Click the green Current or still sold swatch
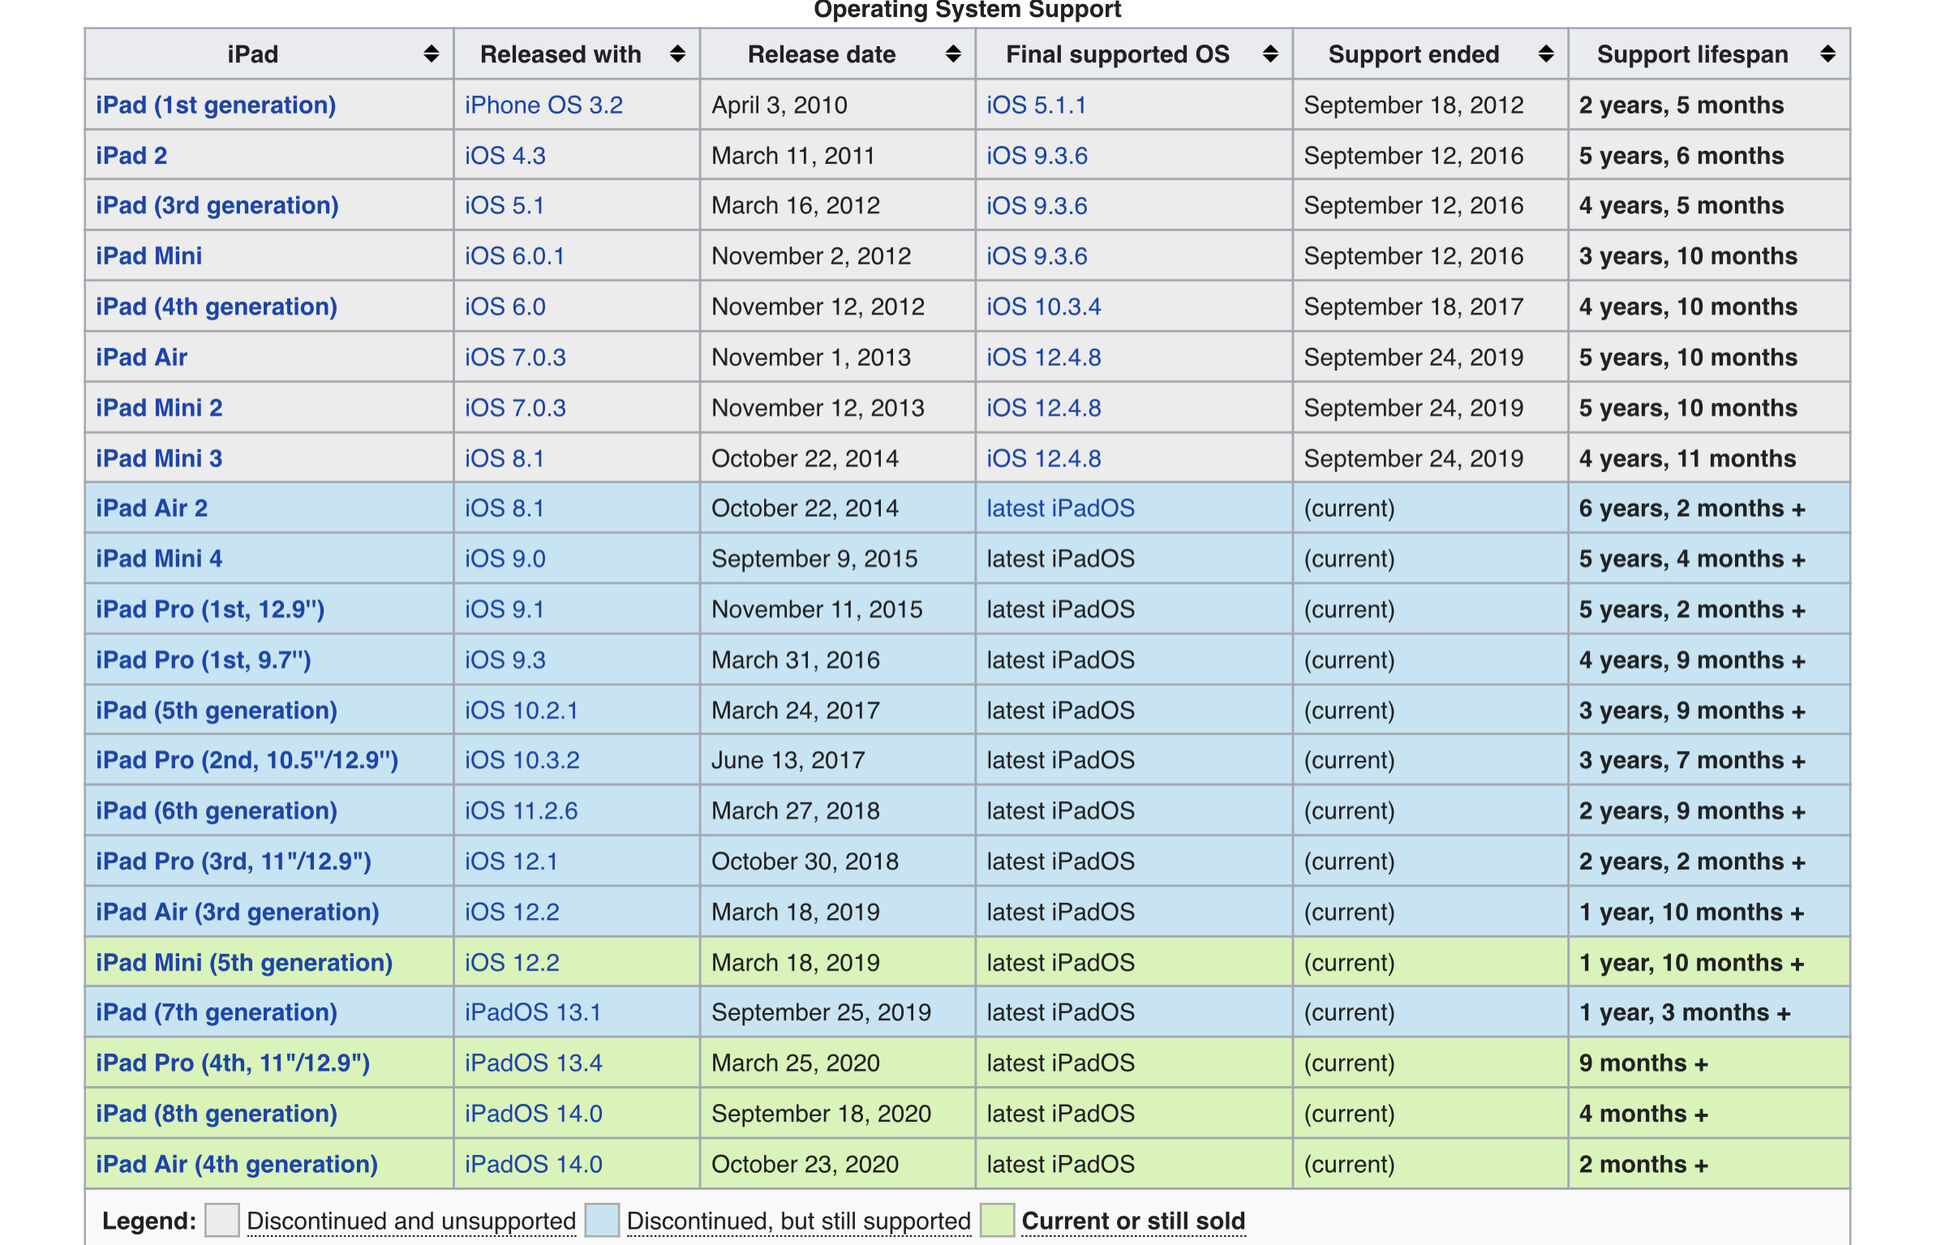 [997, 1220]
